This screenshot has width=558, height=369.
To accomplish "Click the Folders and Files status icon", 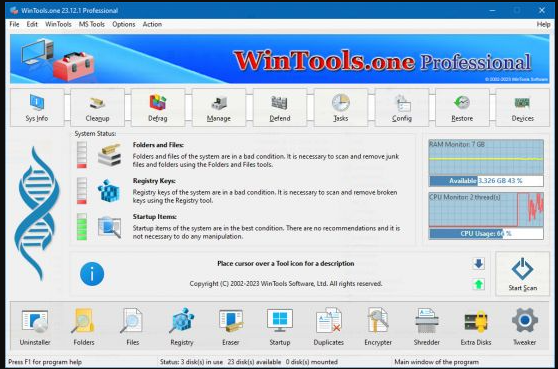I will (x=110, y=155).
